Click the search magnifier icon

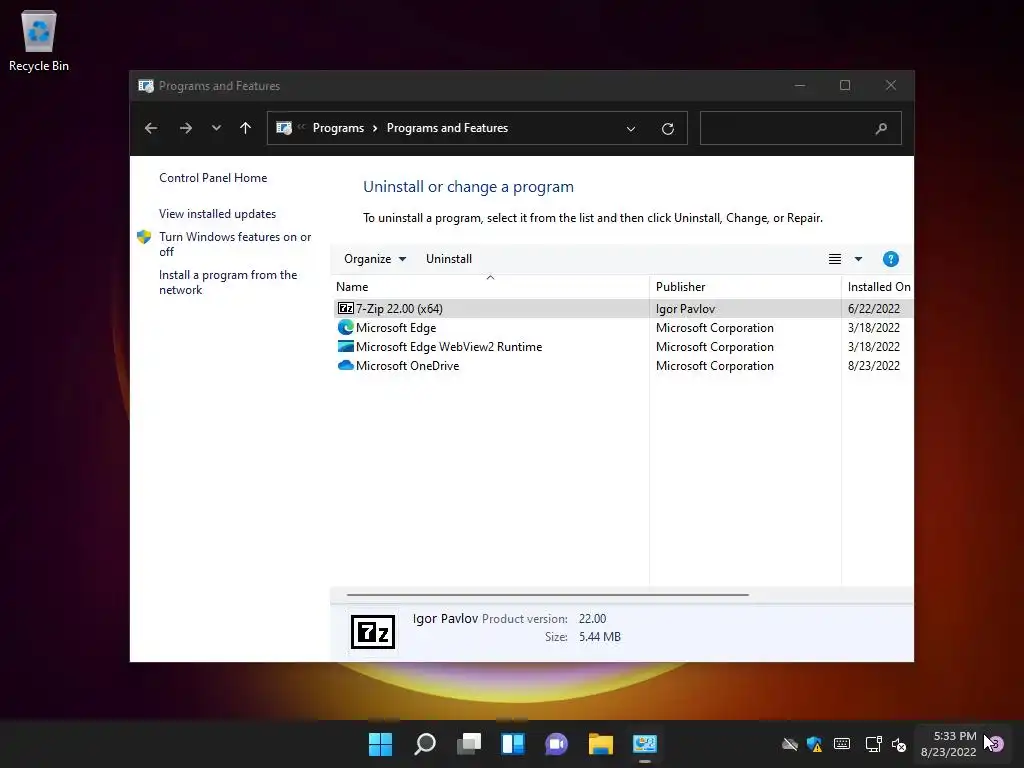coord(881,129)
